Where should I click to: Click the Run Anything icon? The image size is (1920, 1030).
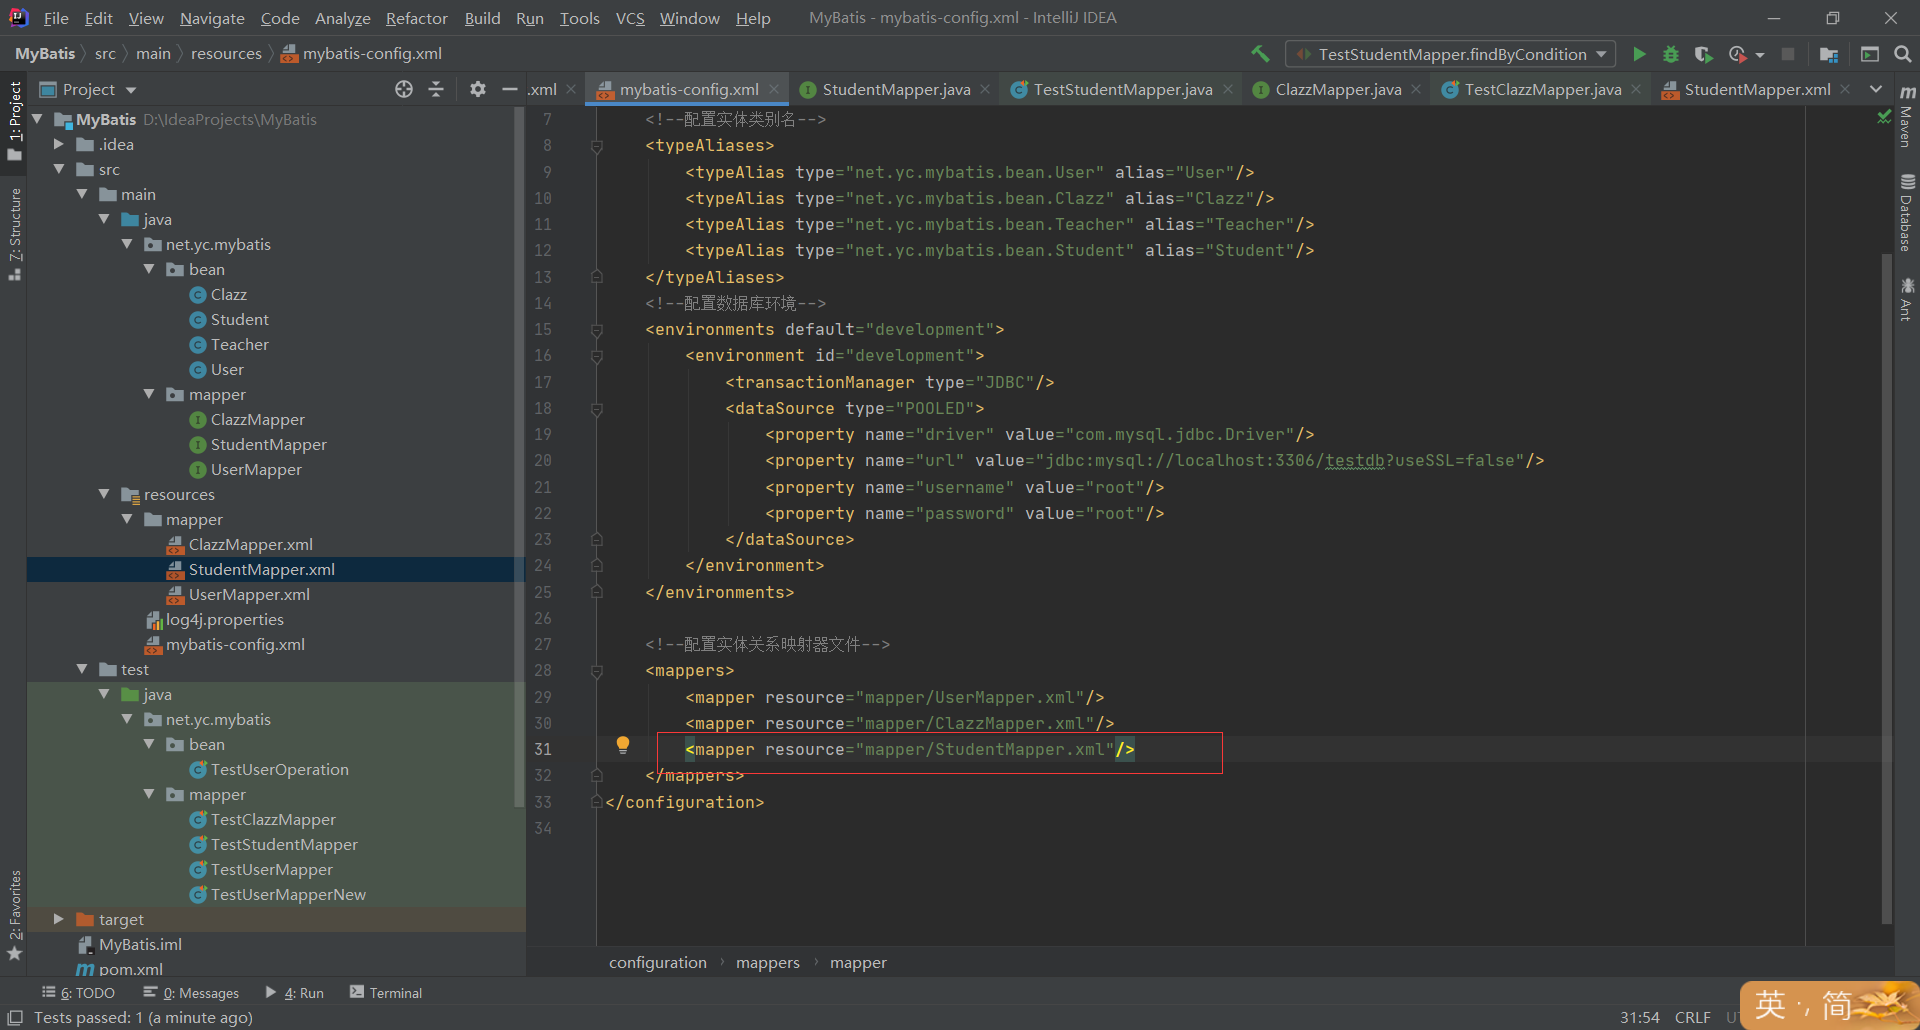click(x=1870, y=54)
